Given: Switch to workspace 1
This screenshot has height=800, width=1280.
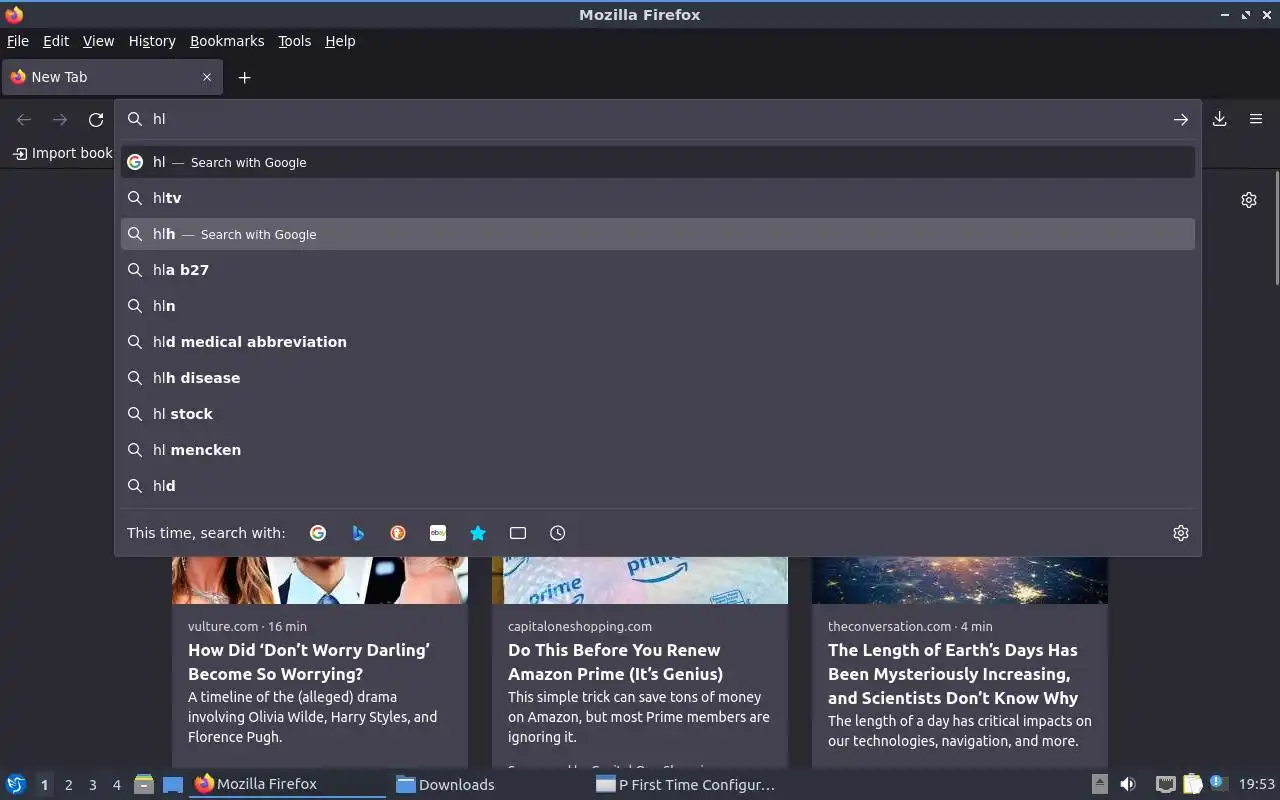Looking at the screenshot, I should [44, 785].
